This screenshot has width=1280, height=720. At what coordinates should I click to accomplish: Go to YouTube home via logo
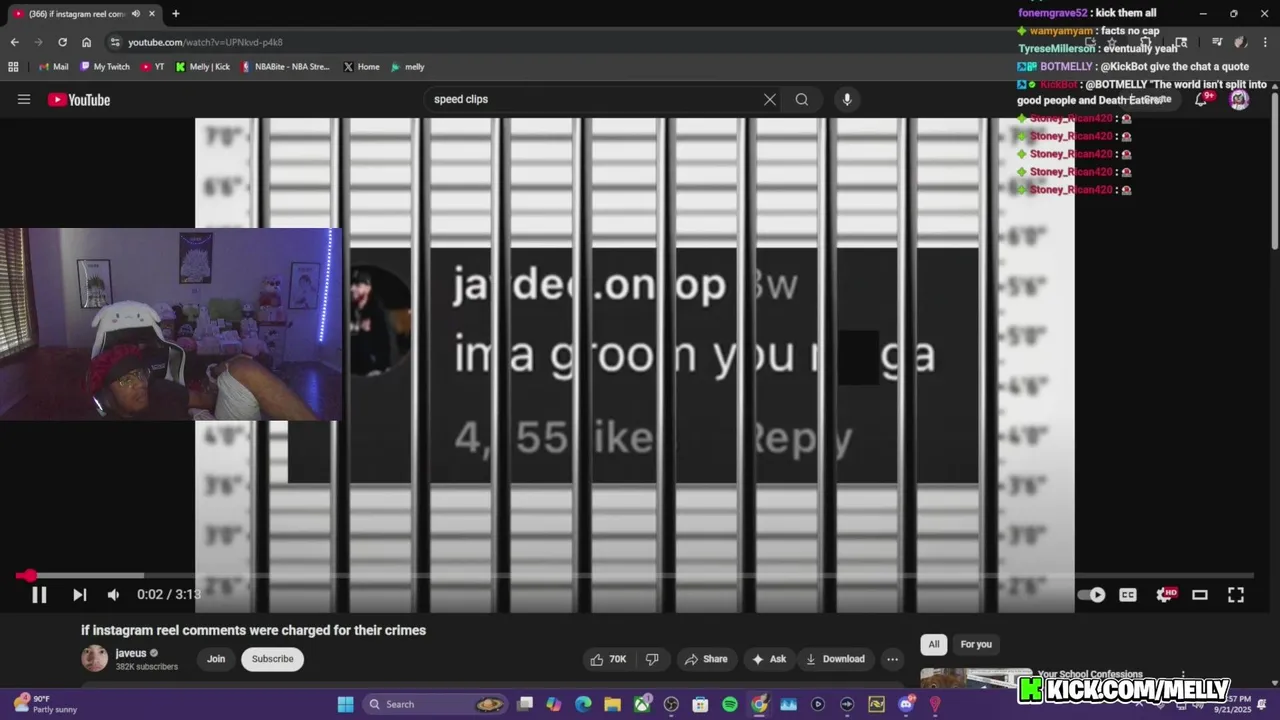click(x=79, y=99)
